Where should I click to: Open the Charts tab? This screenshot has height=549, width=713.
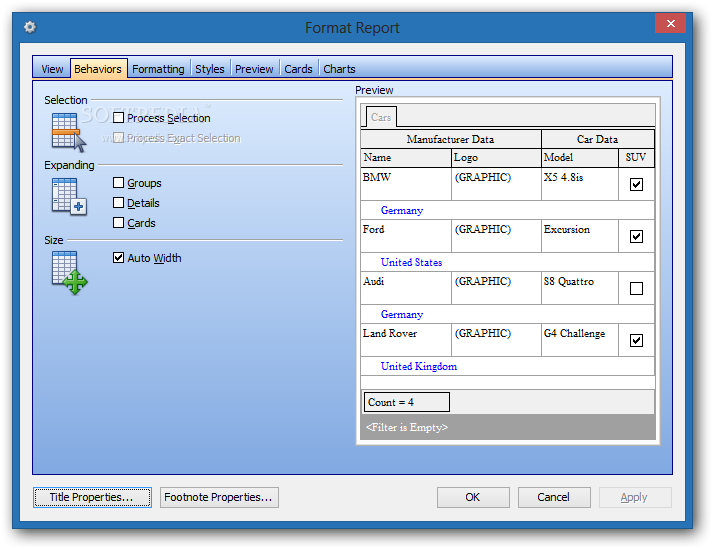tap(339, 69)
